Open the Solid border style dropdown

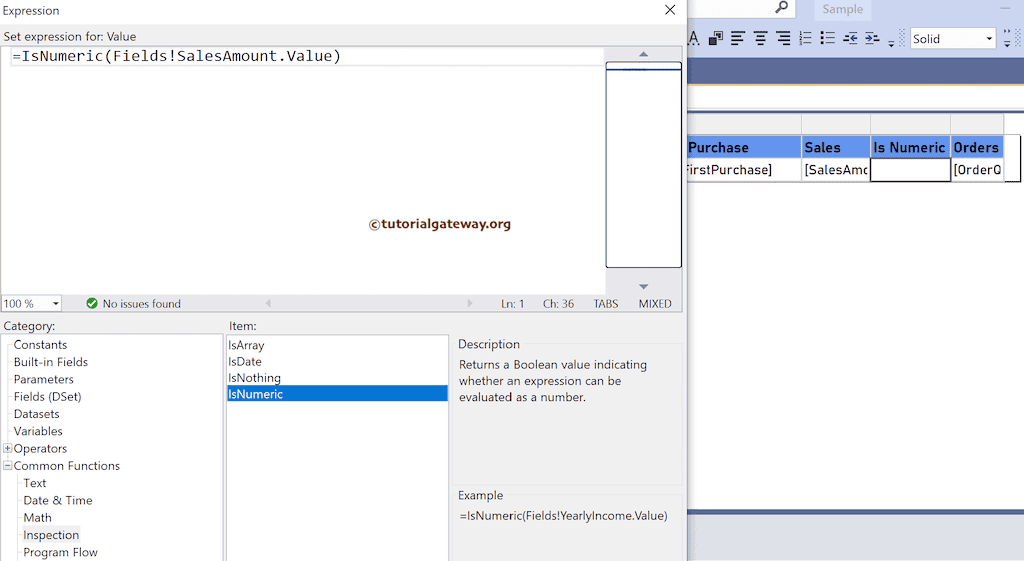[x=989, y=39]
